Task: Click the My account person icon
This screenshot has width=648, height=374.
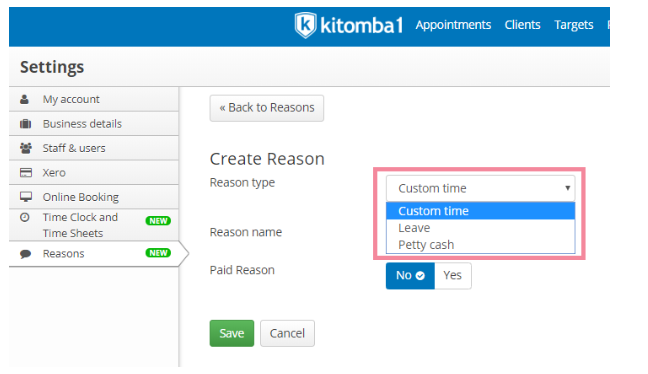Action: [25, 99]
